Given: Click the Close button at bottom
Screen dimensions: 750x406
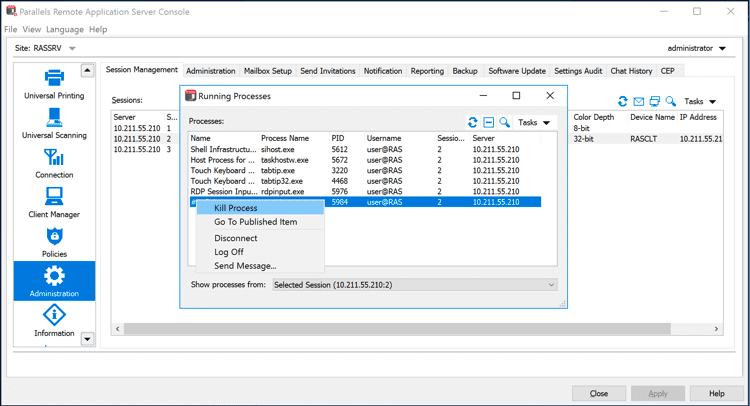Looking at the screenshot, I should click(599, 394).
